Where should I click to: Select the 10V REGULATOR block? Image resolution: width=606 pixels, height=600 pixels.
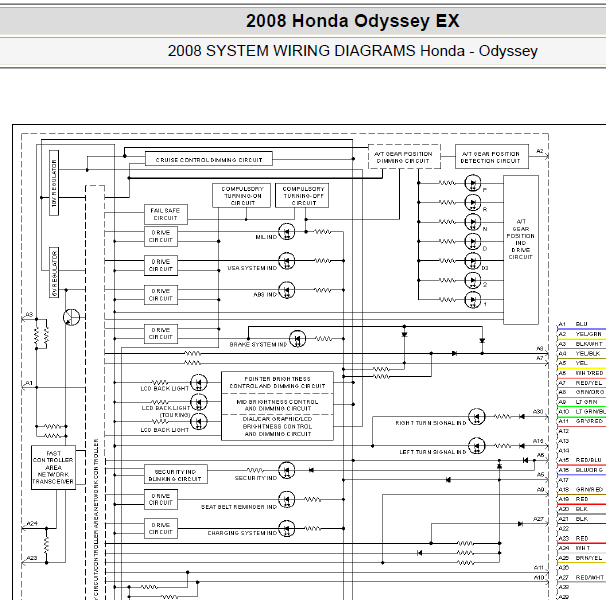pos(54,183)
